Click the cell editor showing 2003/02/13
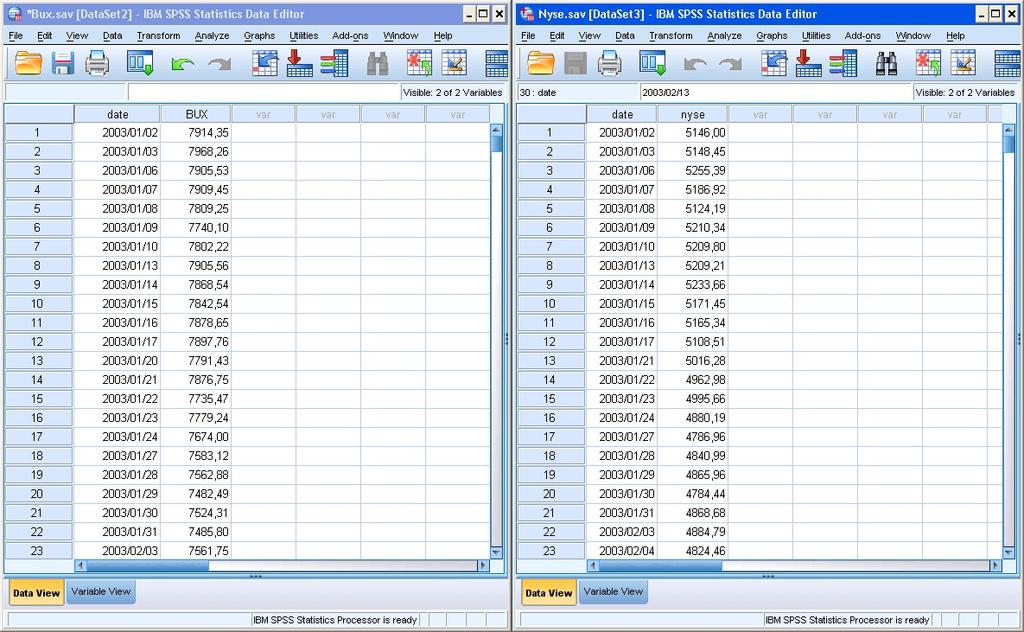 776,93
